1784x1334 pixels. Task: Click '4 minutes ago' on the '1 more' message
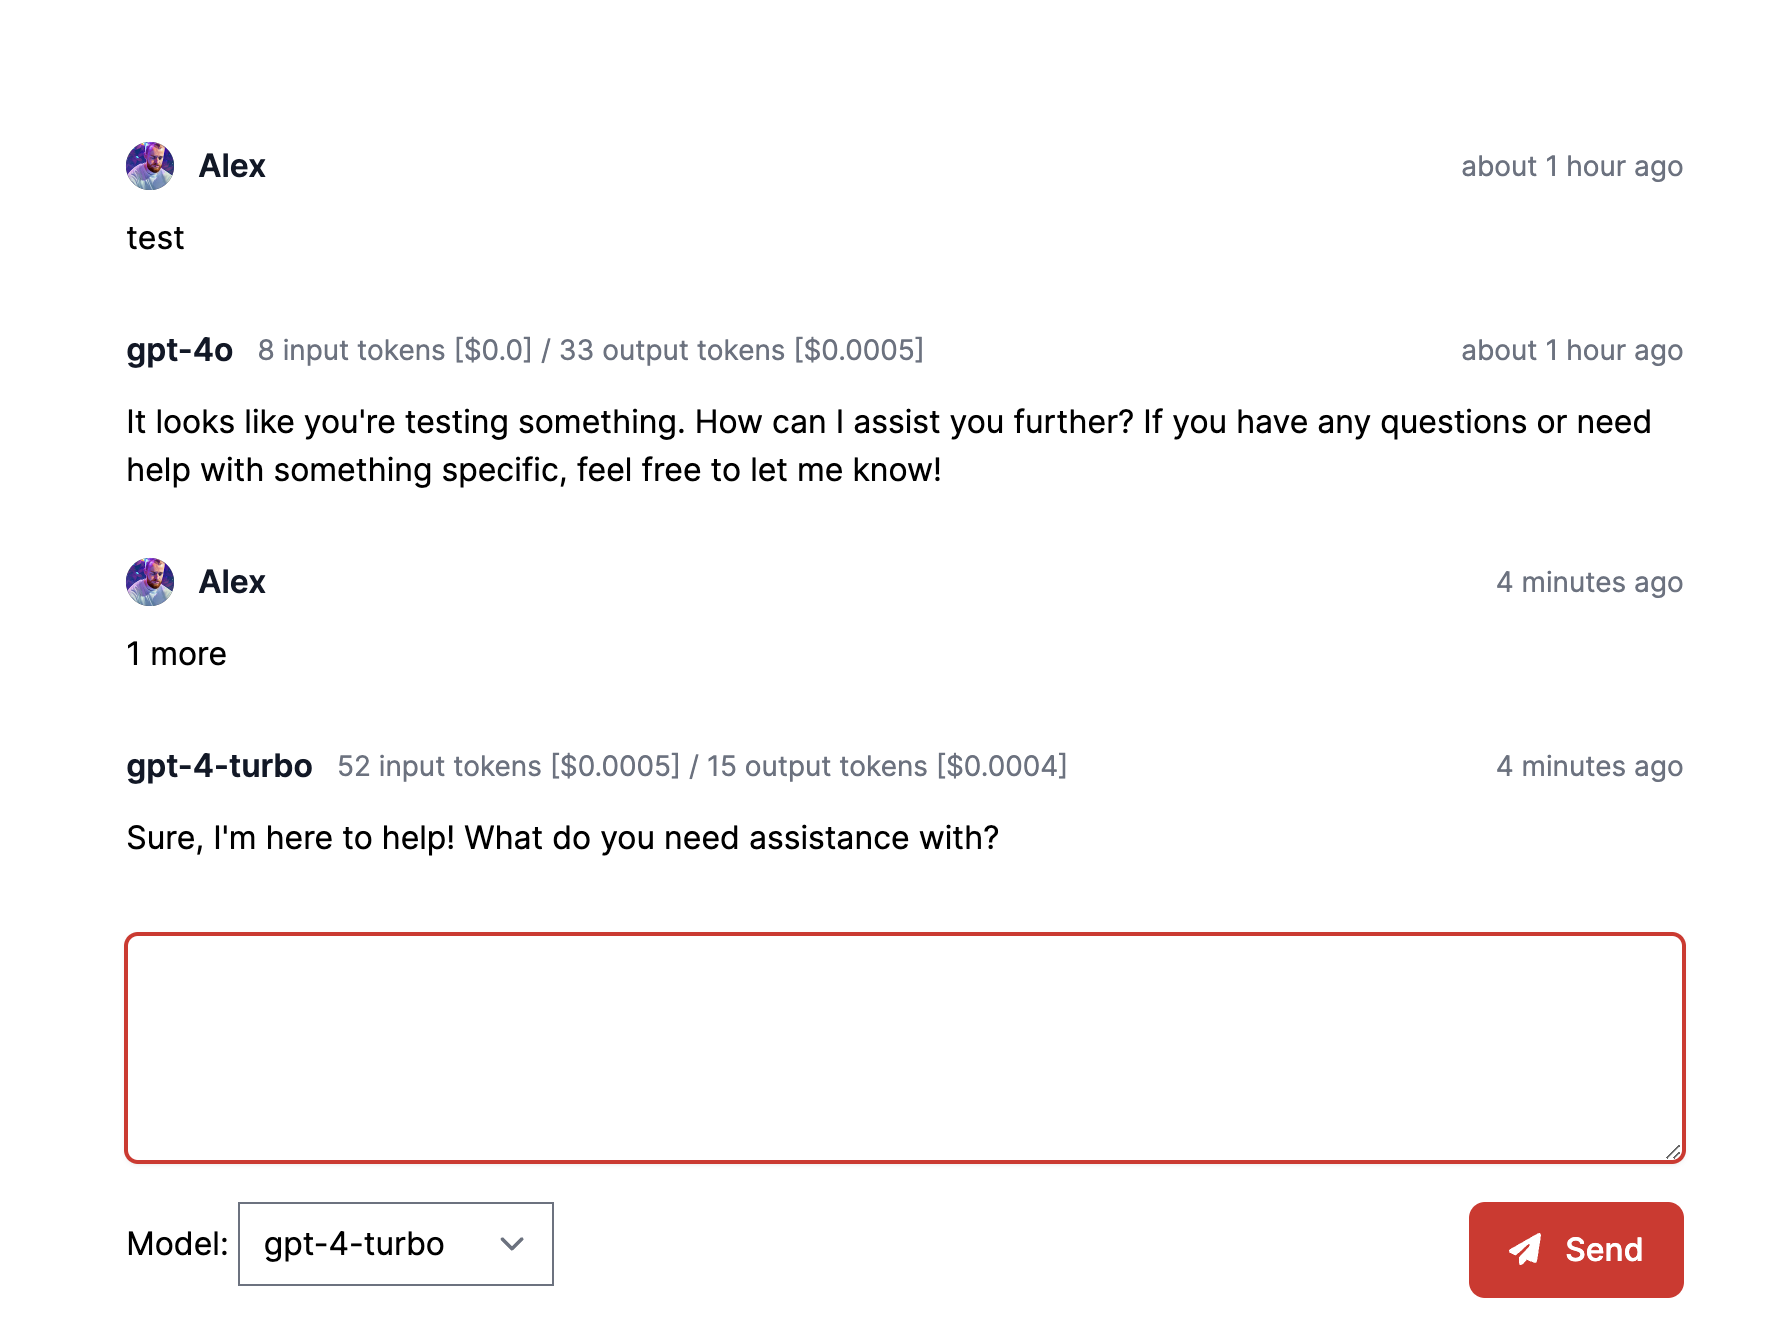(1589, 582)
